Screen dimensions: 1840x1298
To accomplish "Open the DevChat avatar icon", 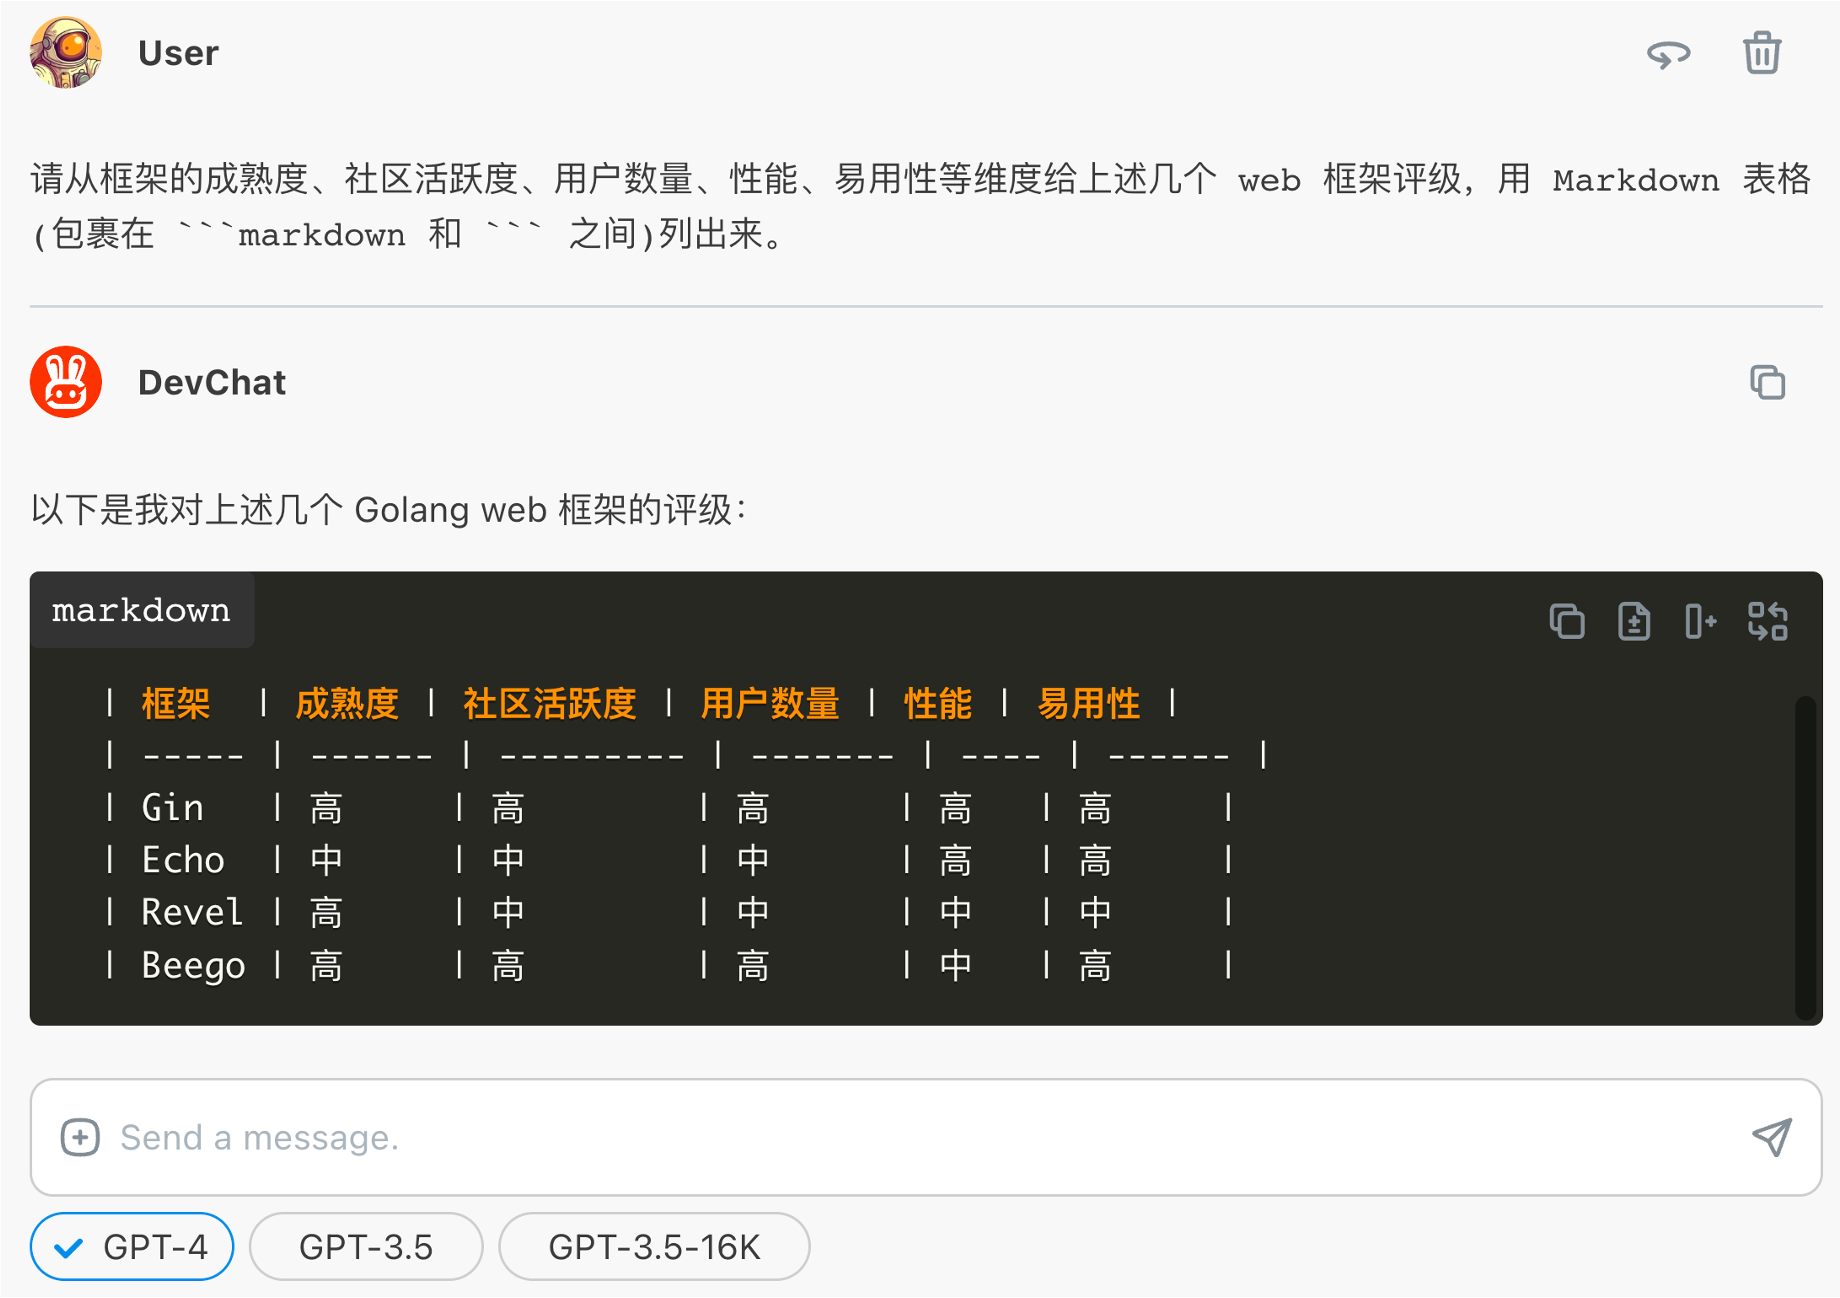I will tap(64, 381).
